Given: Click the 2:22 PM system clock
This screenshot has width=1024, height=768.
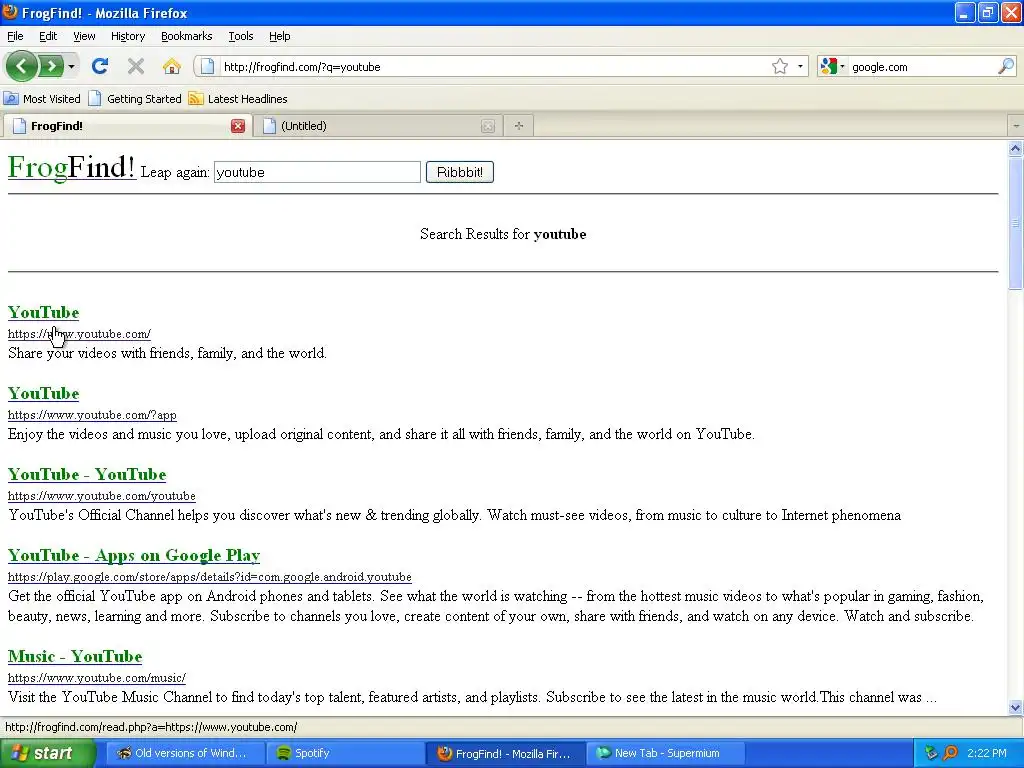Looking at the screenshot, I should point(987,753).
